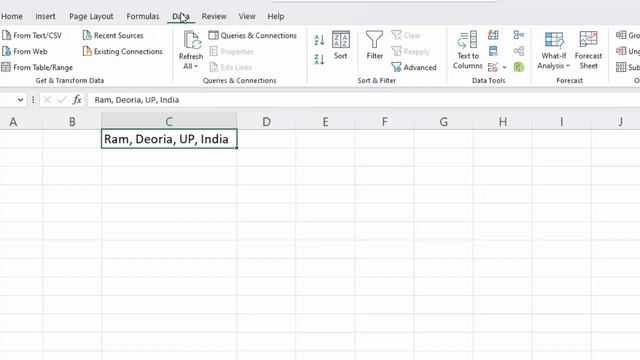The image size is (640, 360).
Task: Select column C header
Action: (169, 122)
